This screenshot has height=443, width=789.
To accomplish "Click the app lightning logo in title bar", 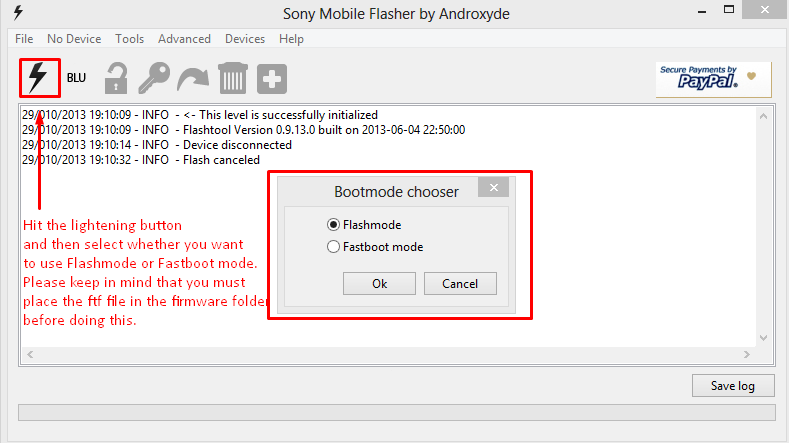I will click(x=18, y=12).
